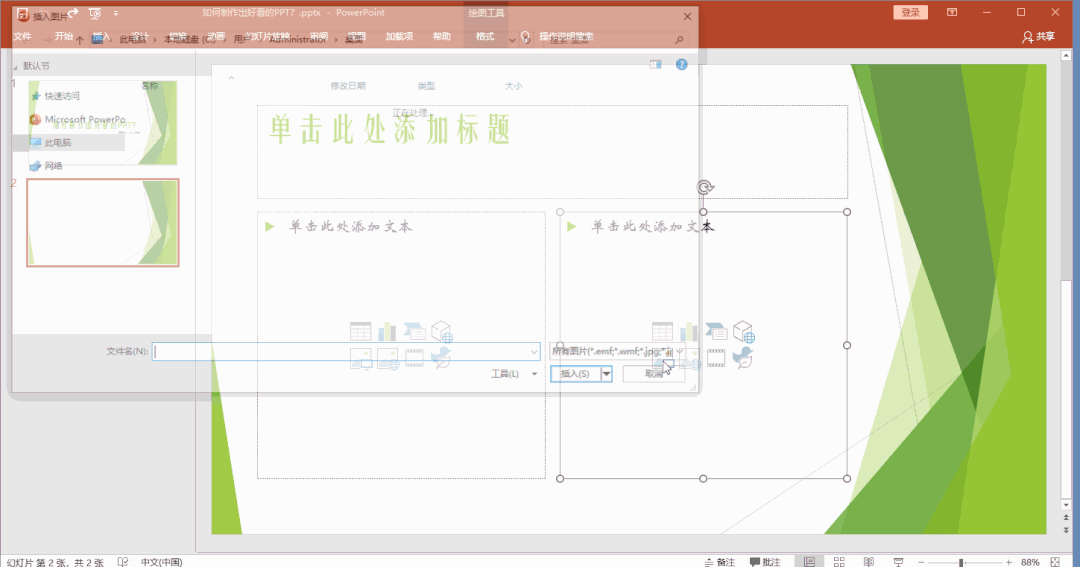The width and height of the screenshot is (1080, 567).
Task: Click the spell check status bar icon
Action: tap(123, 561)
